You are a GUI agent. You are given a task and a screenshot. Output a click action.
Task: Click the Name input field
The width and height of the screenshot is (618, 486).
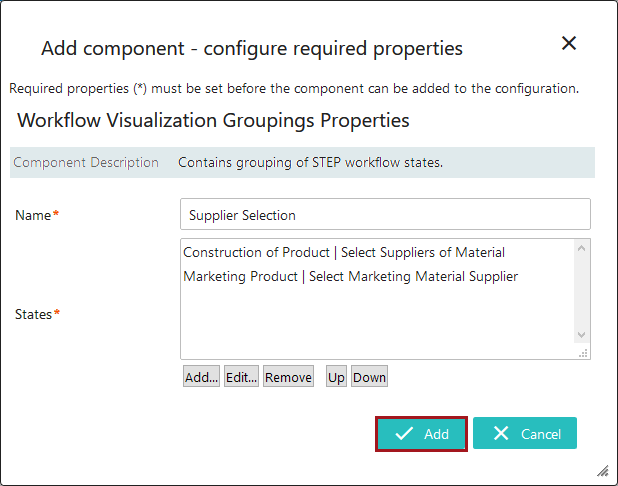click(385, 214)
